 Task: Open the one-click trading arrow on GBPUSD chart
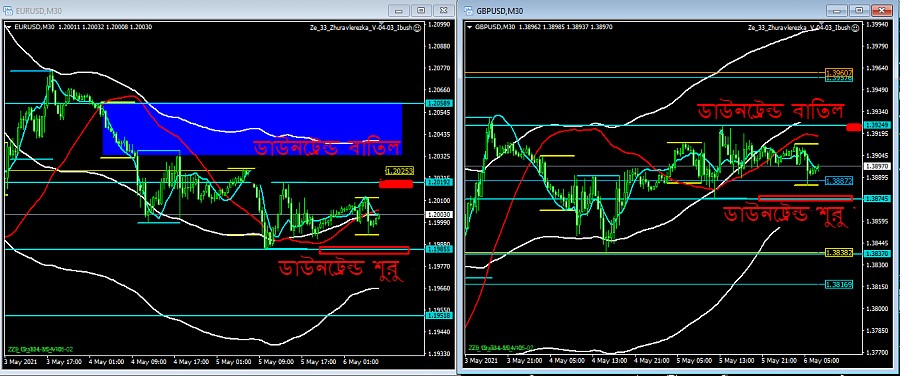[x=470, y=27]
